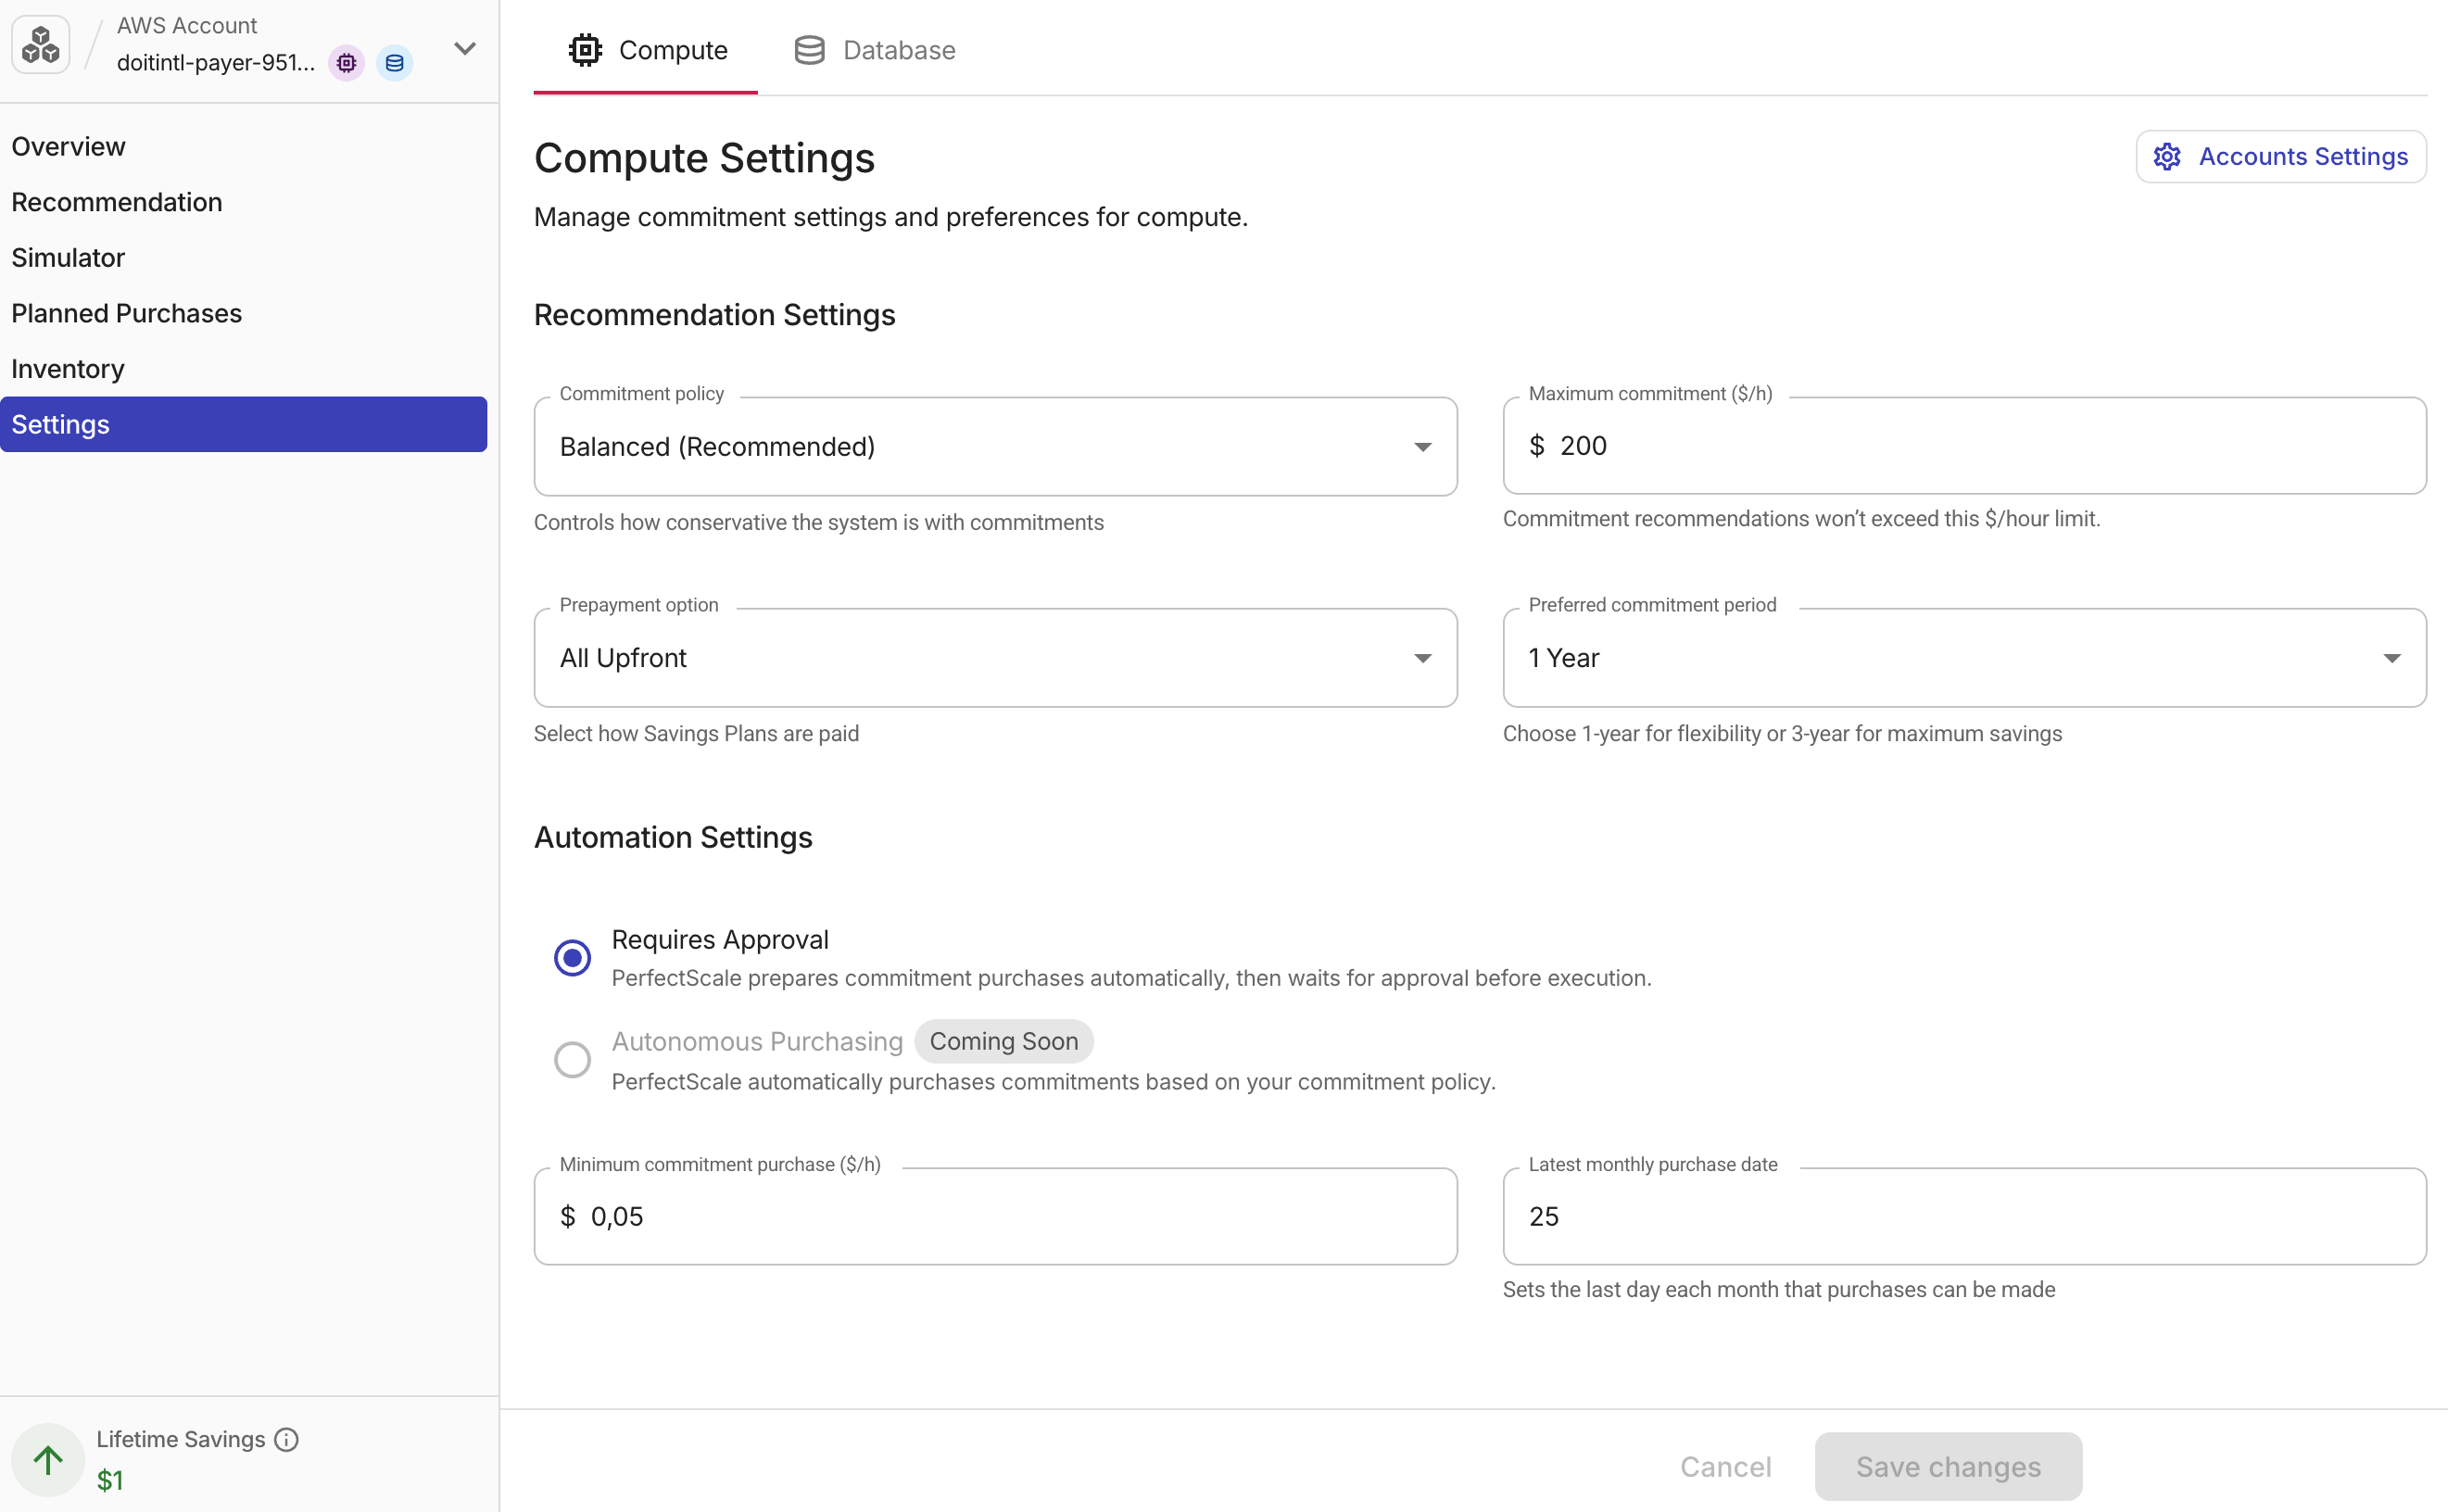Focus the Latest monthly purchase date field

coord(1964,1216)
